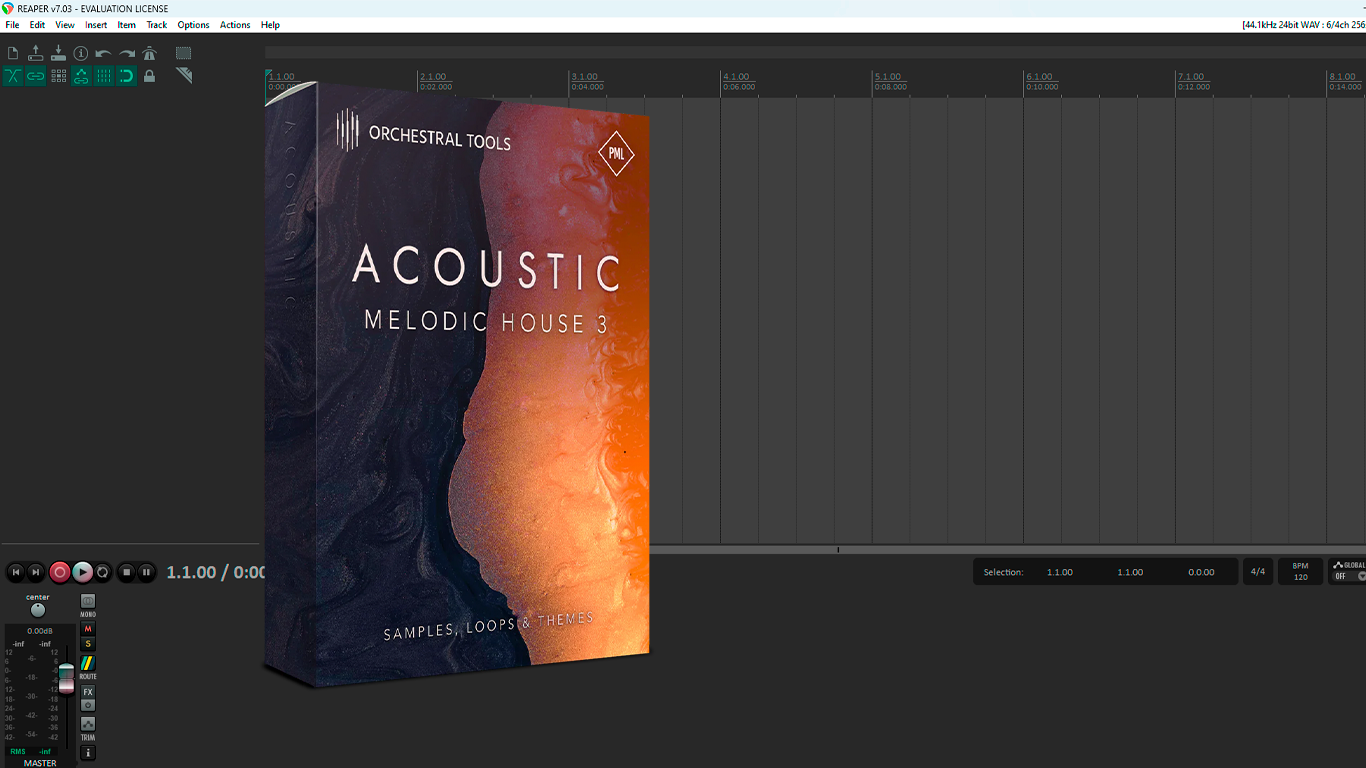The image size is (1366, 768).
Task: Click the Open Project upload-arrow icon
Action: [x=36, y=53]
